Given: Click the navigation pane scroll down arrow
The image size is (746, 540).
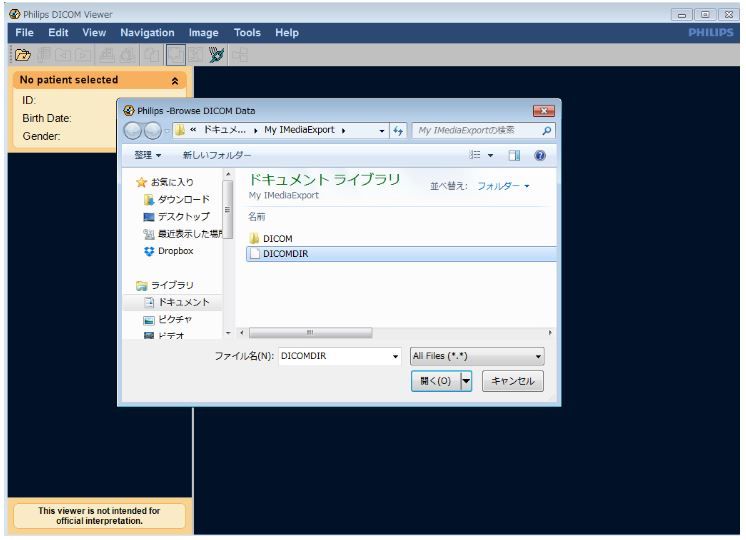Looking at the screenshot, I should click(228, 333).
